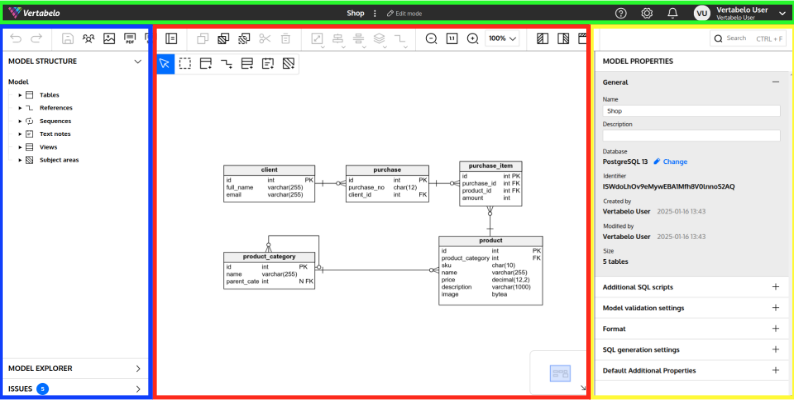
Task: Open the share model people icon
Action: click(89, 38)
